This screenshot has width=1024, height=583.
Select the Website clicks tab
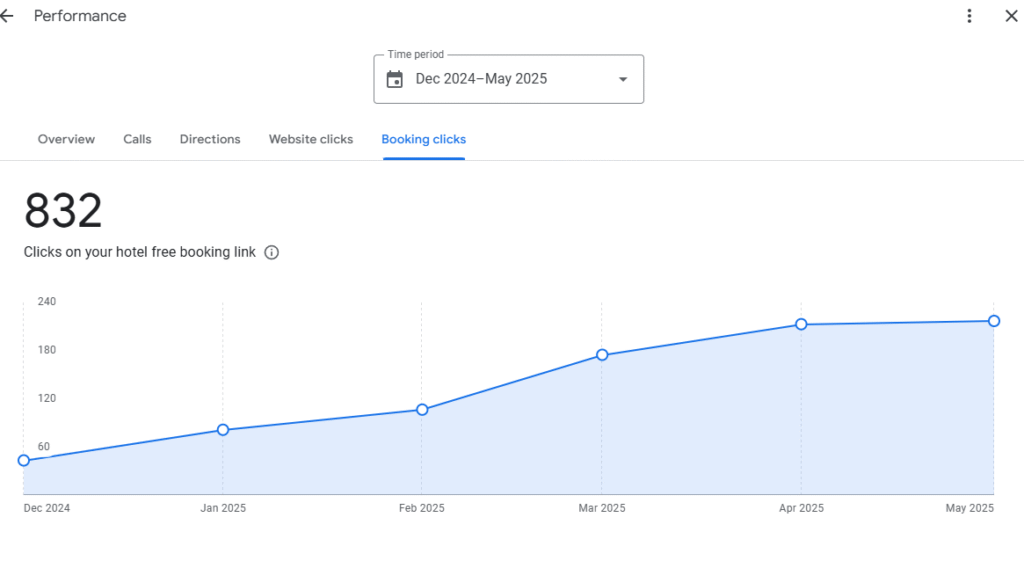[x=311, y=139]
